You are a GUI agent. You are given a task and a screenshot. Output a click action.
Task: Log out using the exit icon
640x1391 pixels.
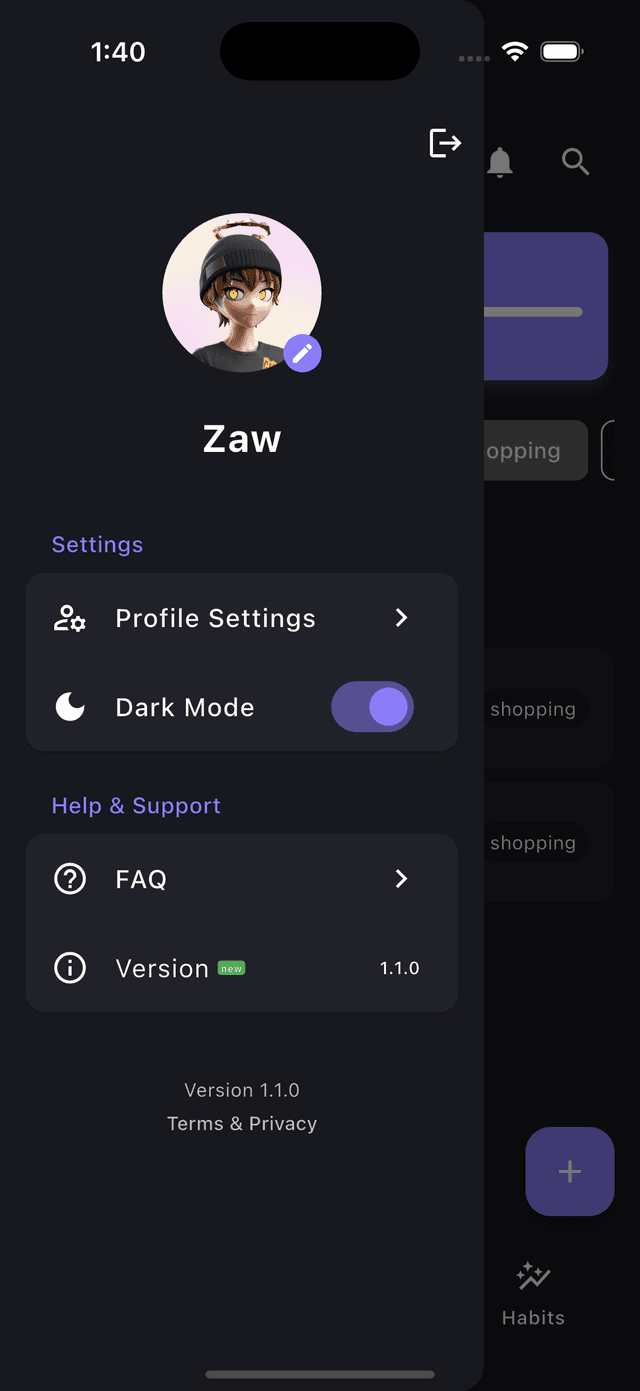pyautogui.click(x=444, y=143)
